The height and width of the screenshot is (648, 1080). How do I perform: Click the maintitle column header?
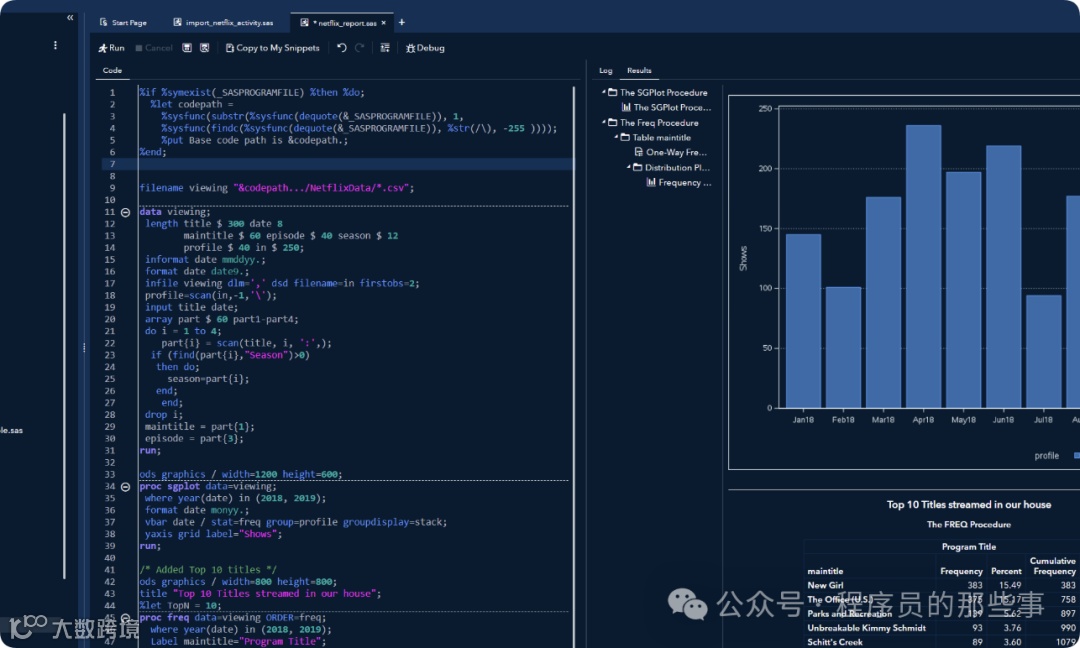coord(825,571)
